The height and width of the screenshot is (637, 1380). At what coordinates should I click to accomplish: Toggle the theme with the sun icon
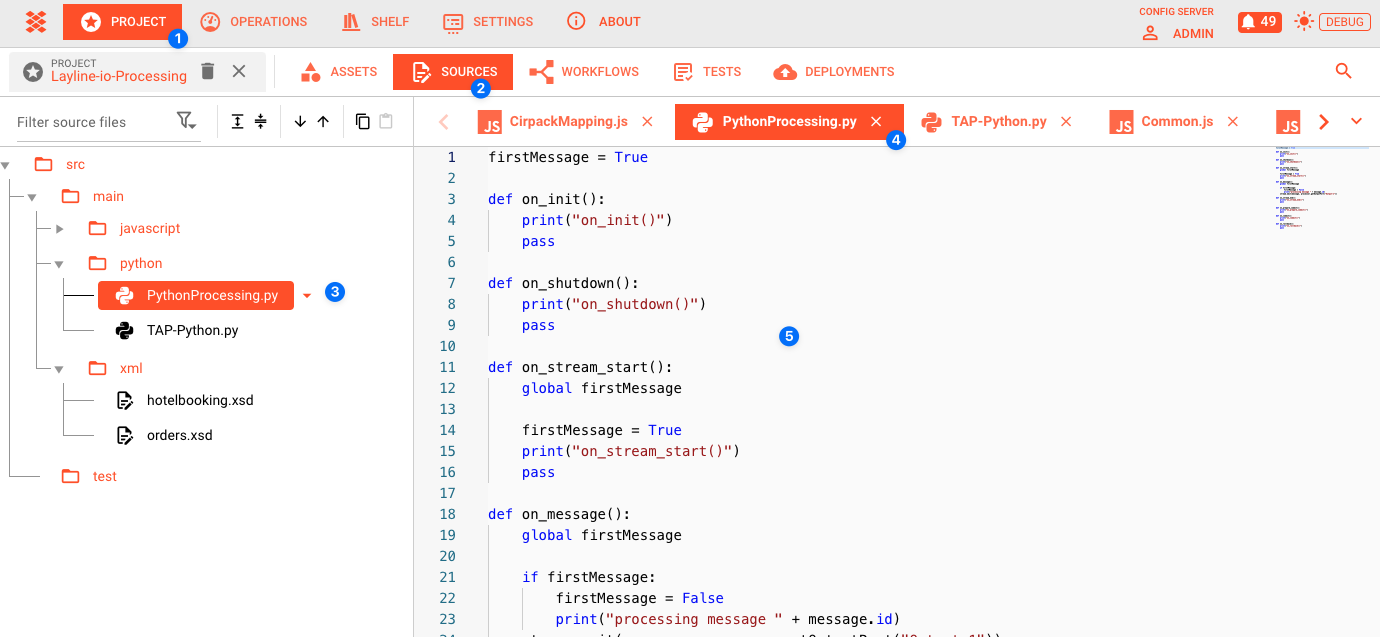[1303, 21]
